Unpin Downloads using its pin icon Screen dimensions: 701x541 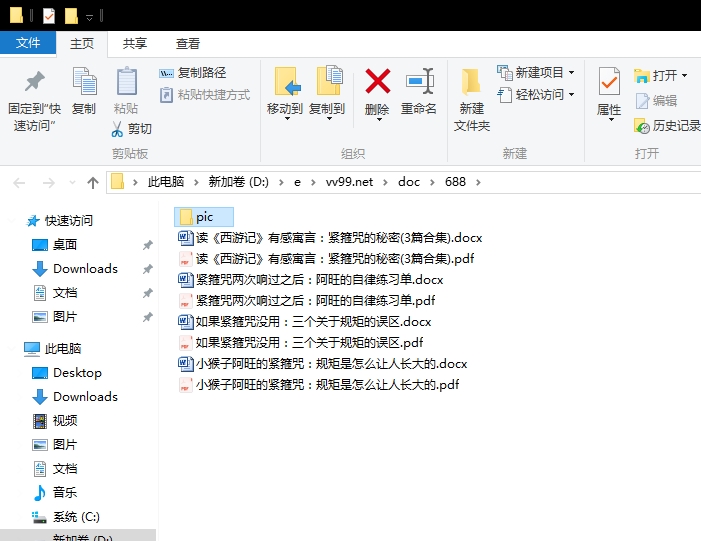click(148, 269)
